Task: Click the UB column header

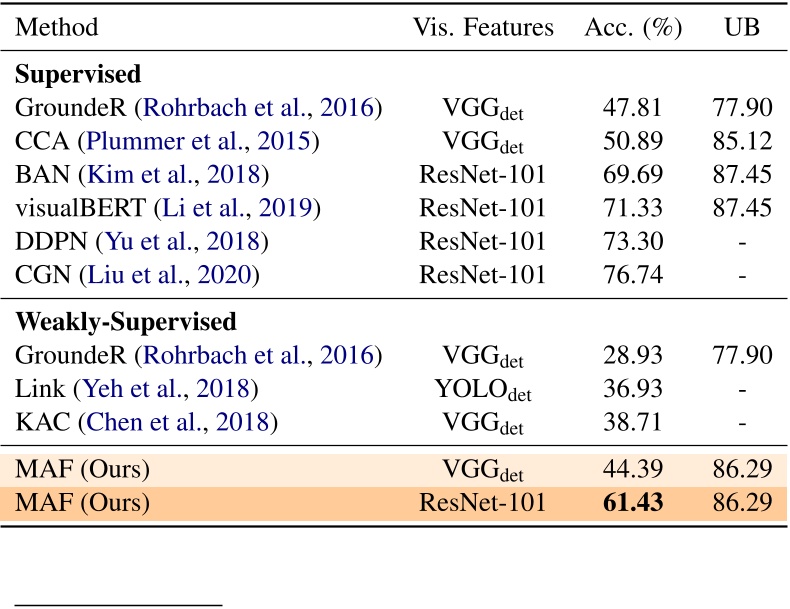Action: tap(741, 27)
